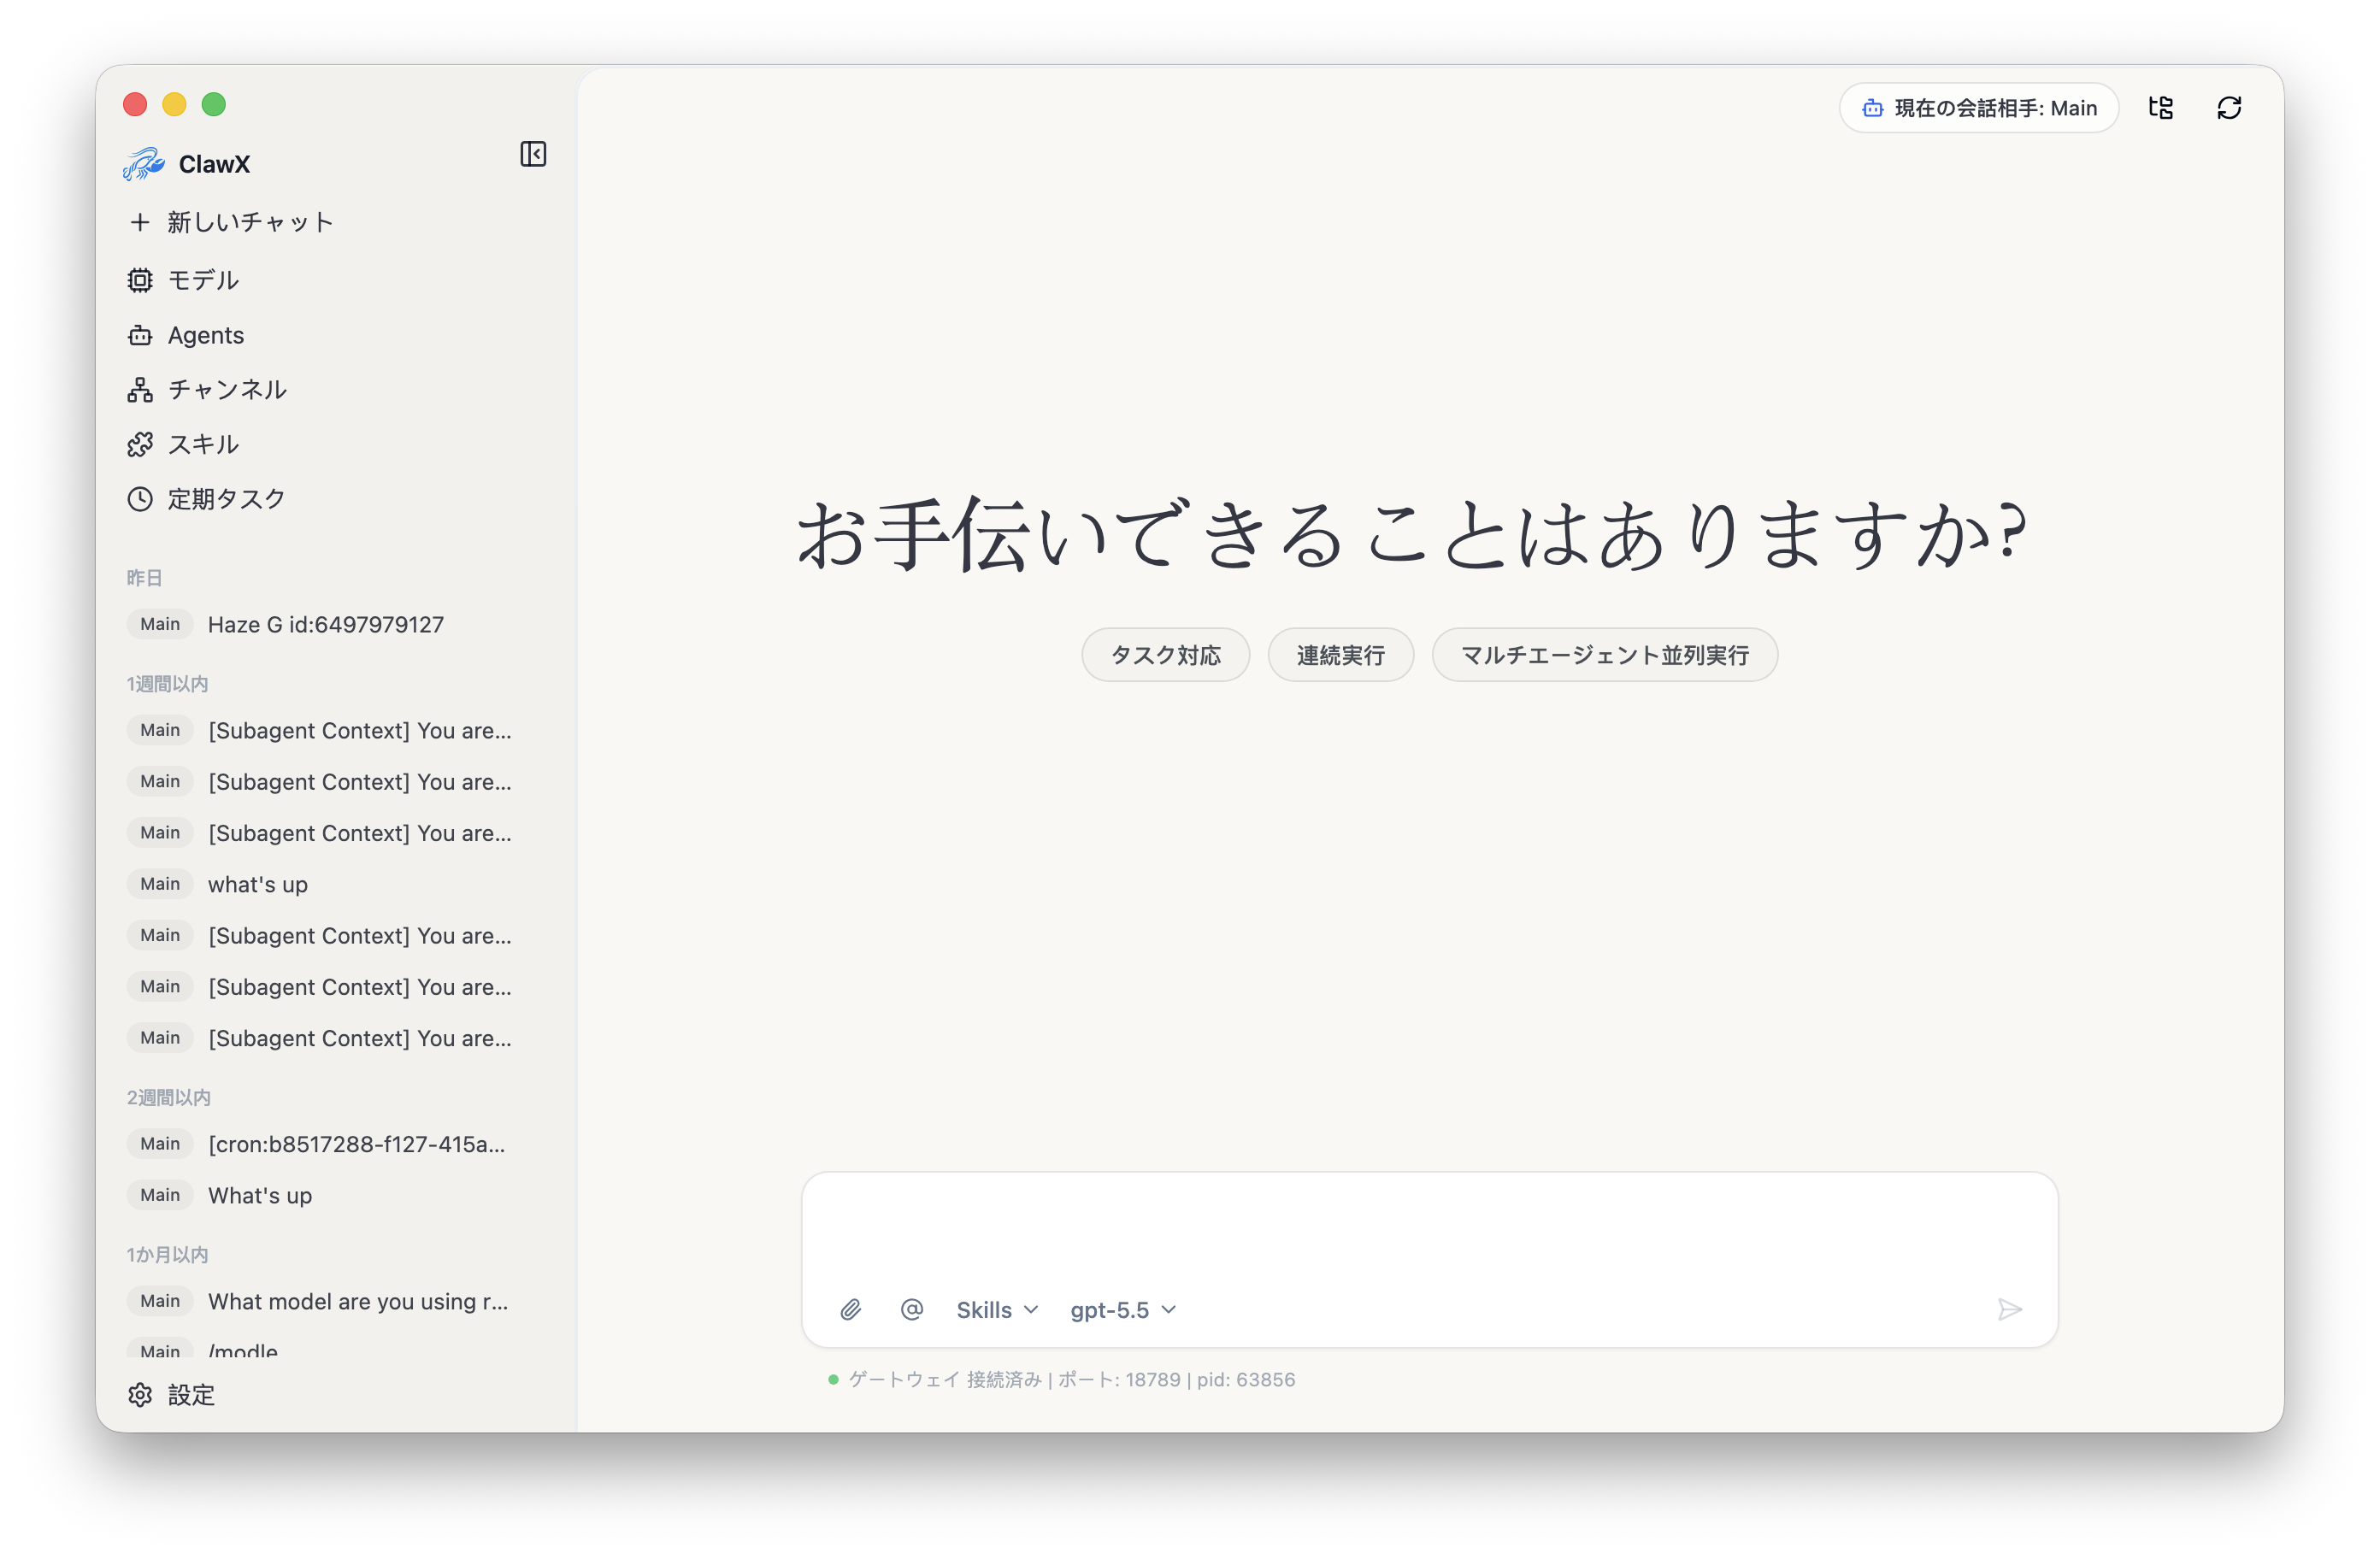
Task: Open the Agents page
Action: 336,335
